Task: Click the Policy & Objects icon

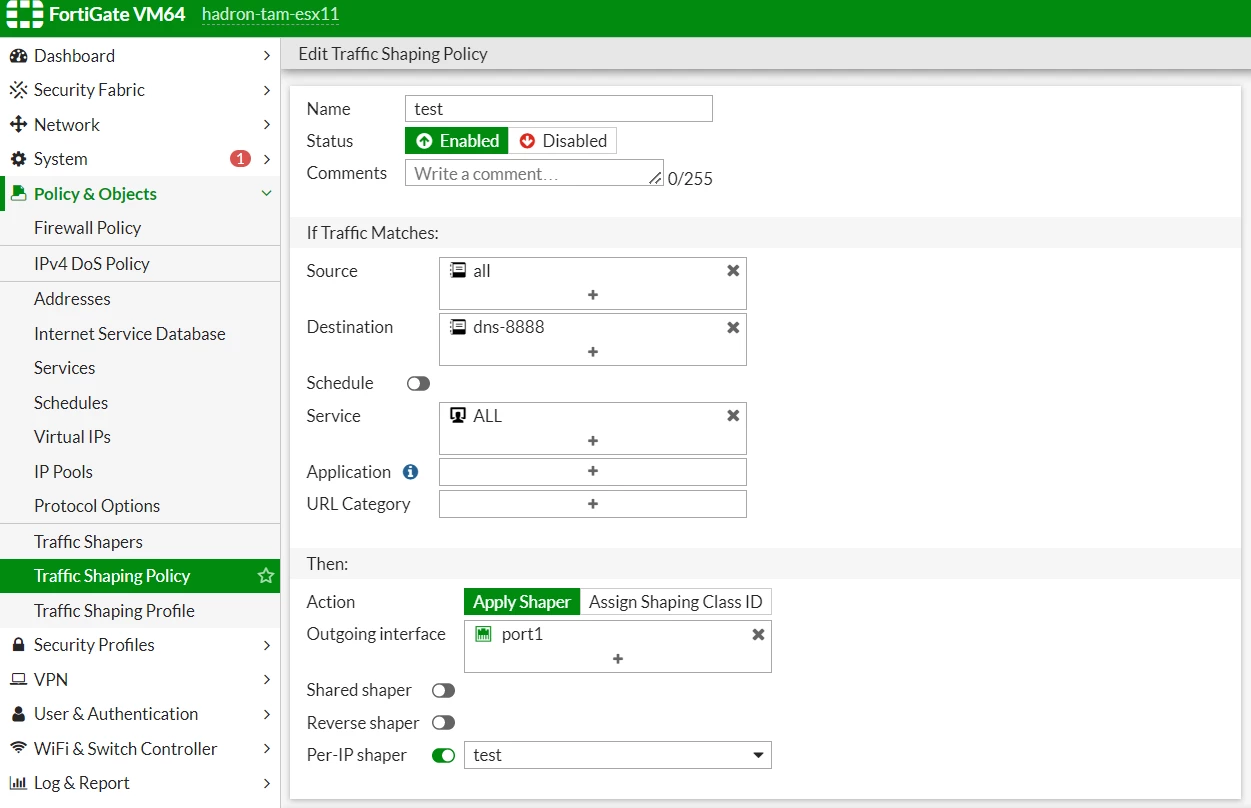Action: pos(18,194)
